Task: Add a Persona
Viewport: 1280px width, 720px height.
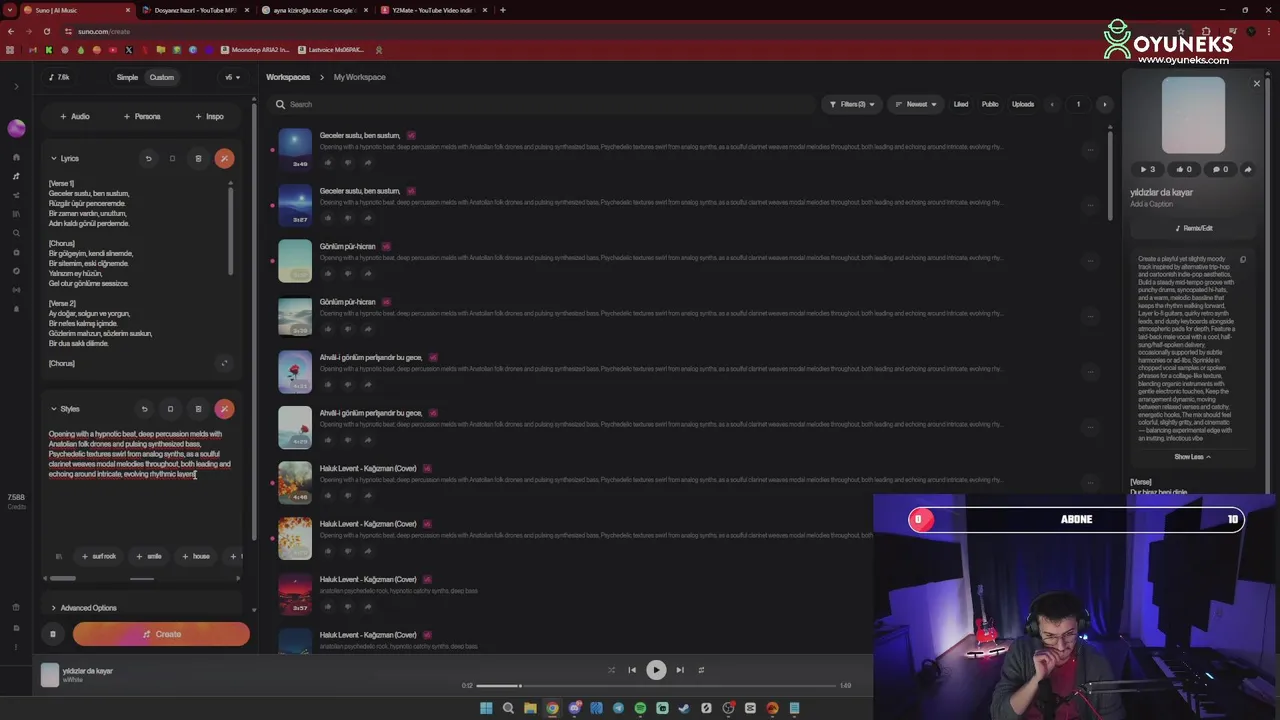Action: [x=142, y=116]
